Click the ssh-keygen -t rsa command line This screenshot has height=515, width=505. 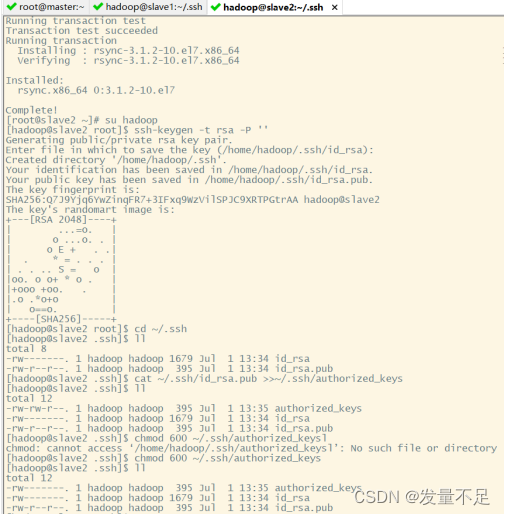(137, 130)
